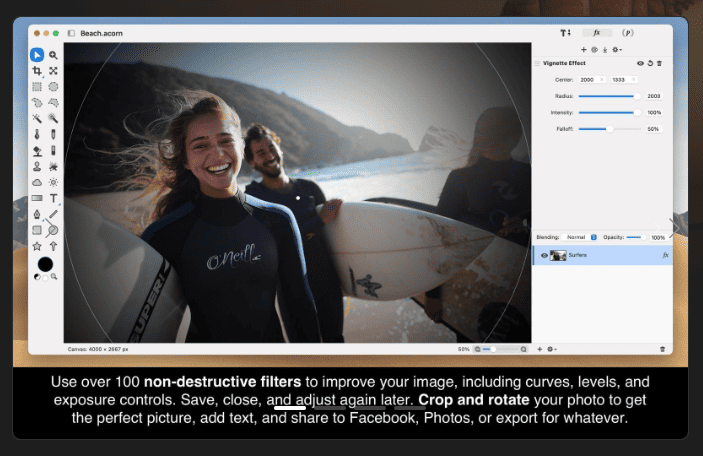Select the Eraser tool
The width and height of the screenshot is (703, 456).
(x=53, y=151)
